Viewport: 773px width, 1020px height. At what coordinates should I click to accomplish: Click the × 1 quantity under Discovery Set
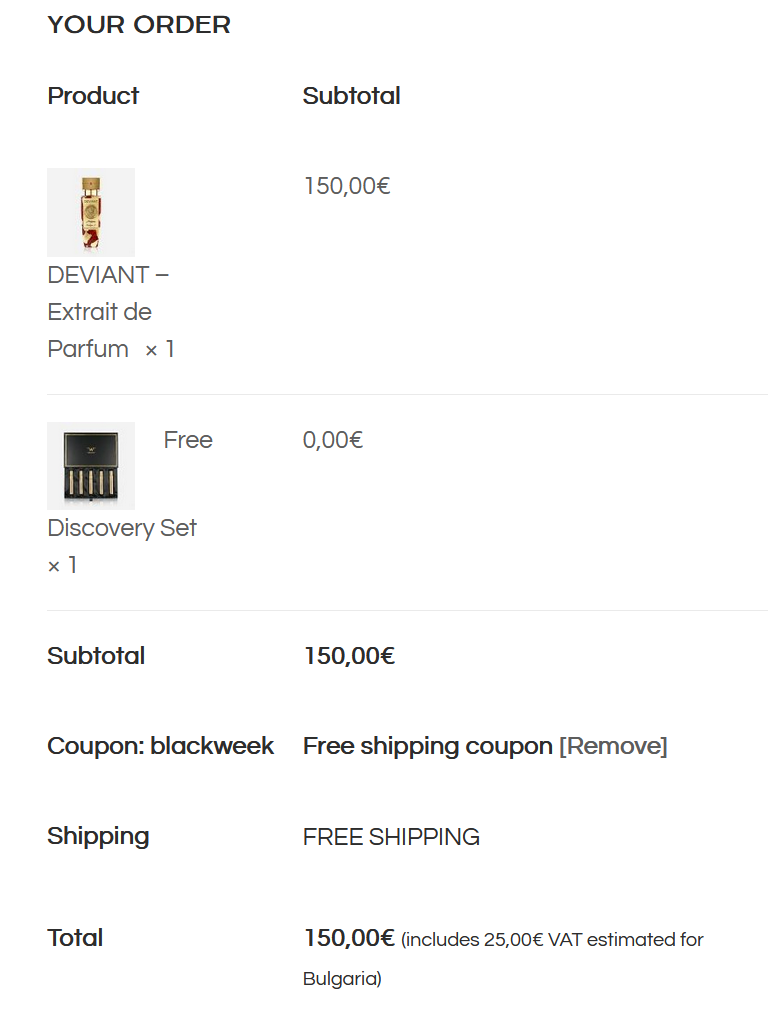(62, 566)
